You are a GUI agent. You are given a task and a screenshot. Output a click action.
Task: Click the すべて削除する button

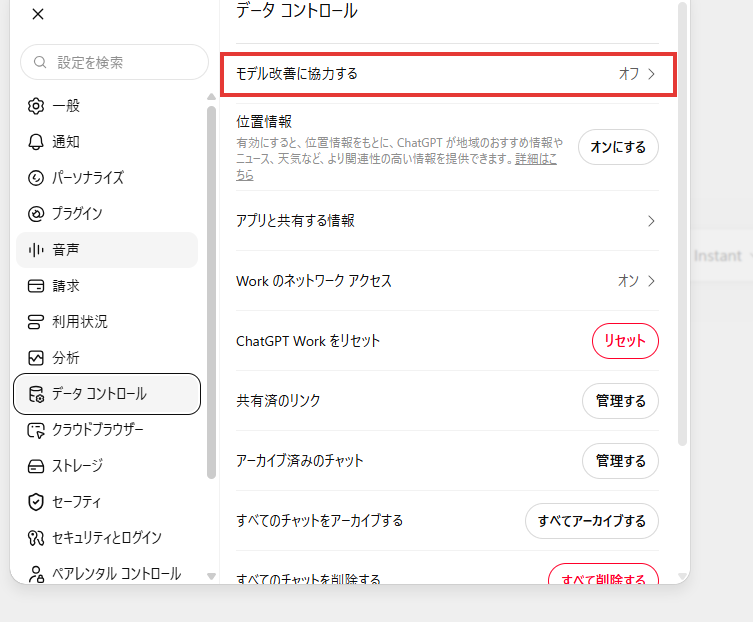[x=603, y=575]
